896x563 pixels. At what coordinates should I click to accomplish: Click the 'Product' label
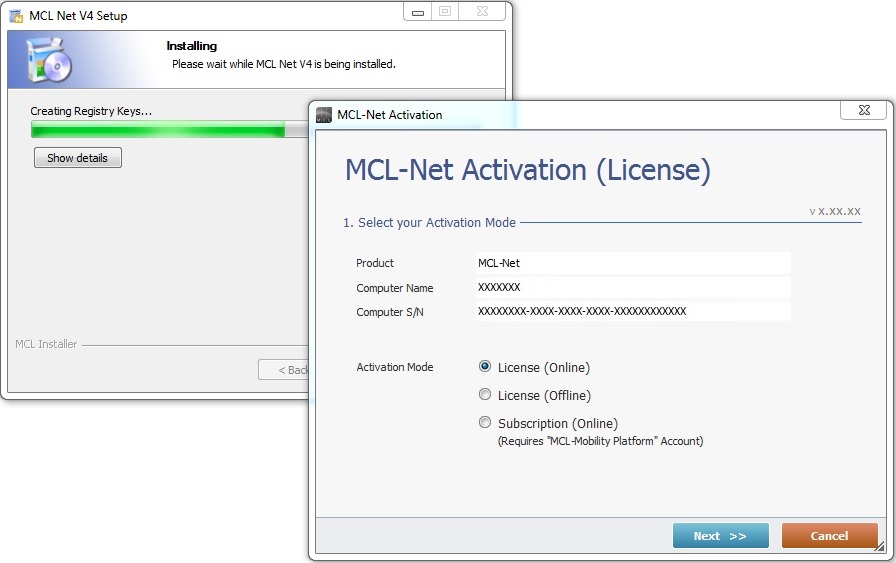tap(375, 263)
